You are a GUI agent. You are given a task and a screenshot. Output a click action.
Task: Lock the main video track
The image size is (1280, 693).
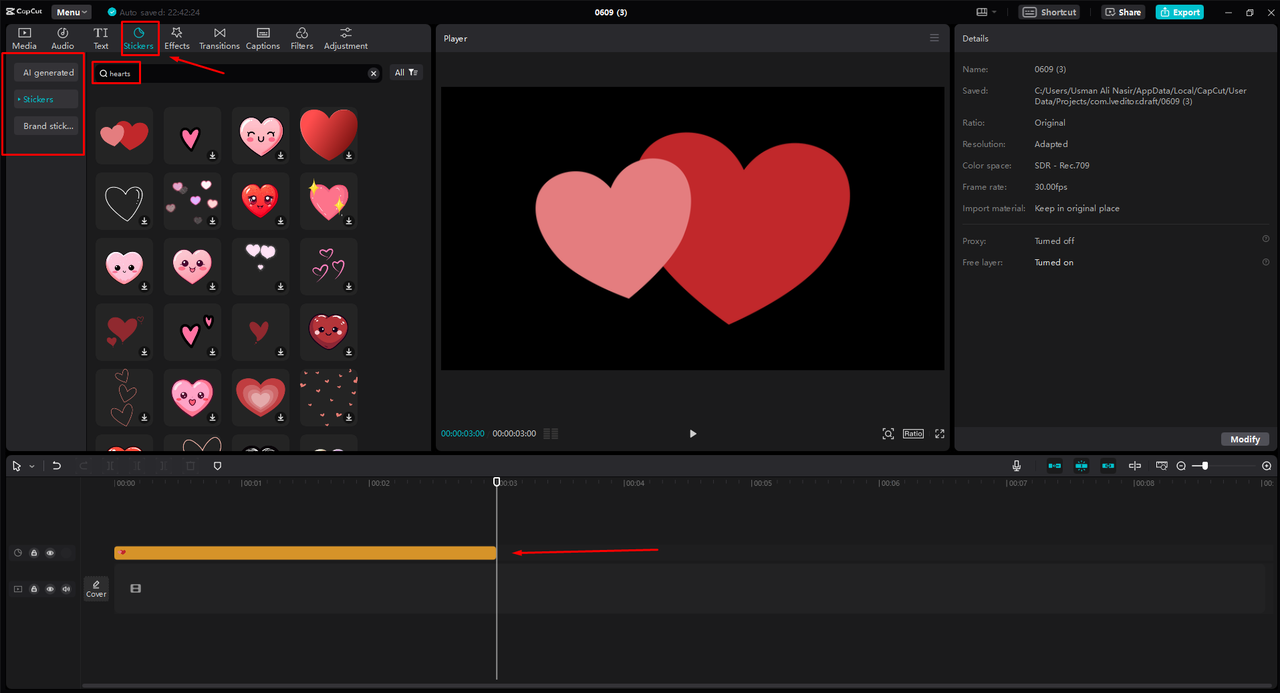34,589
